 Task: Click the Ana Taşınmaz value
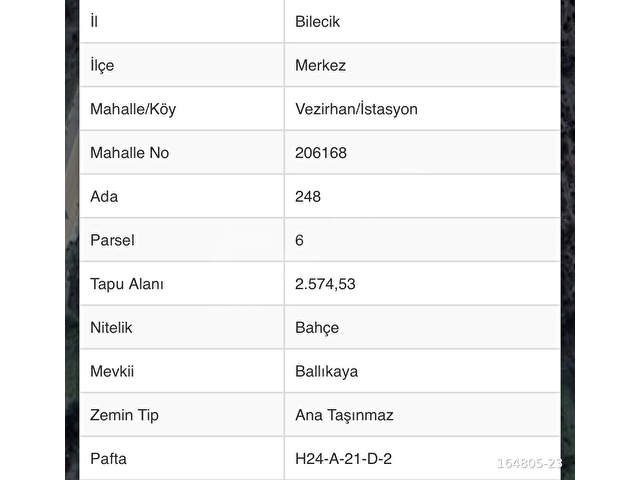pyautogui.click(x=344, y=415)
